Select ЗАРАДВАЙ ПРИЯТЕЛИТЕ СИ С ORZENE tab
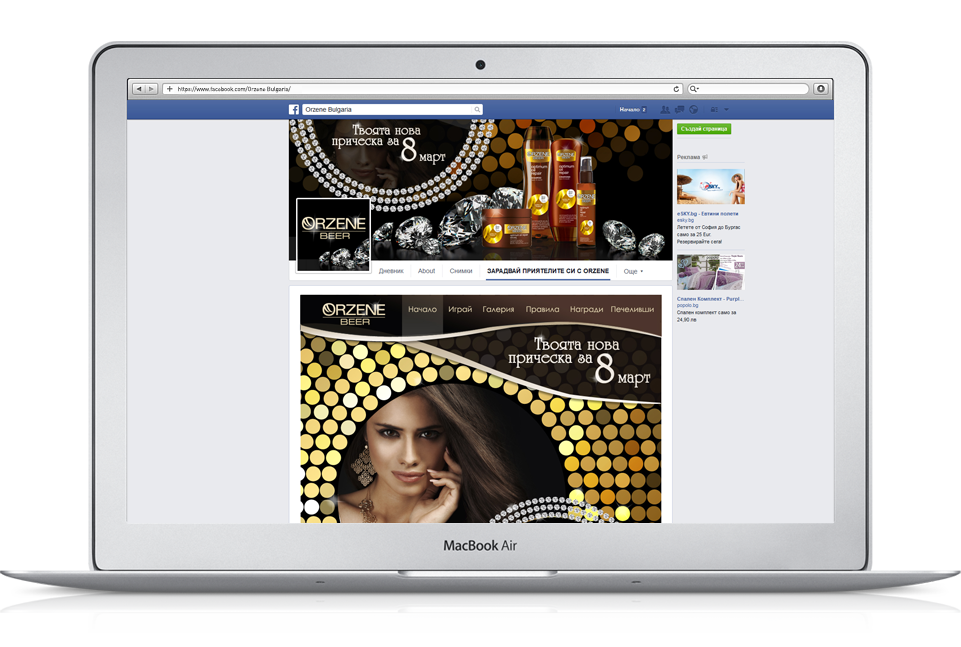Image resolution: width=961 pixels, height=647 pixels. pyautogui.click(x=548, y=271)
